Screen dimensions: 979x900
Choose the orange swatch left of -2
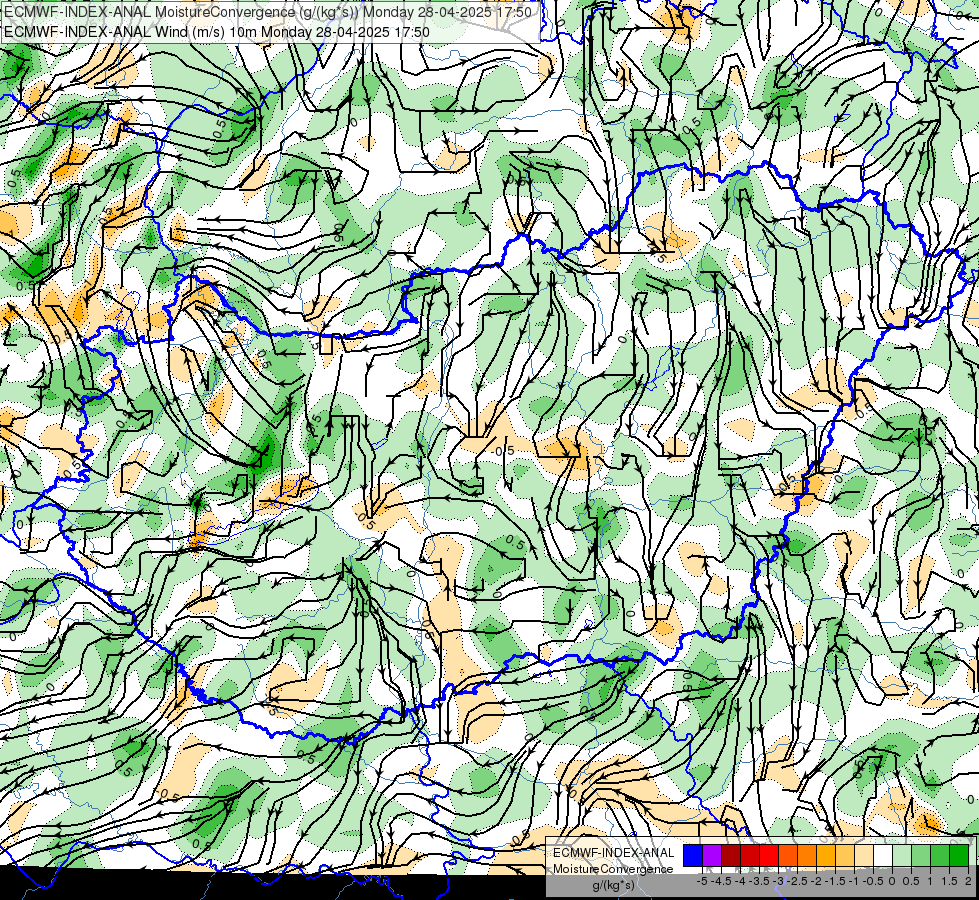807,856
